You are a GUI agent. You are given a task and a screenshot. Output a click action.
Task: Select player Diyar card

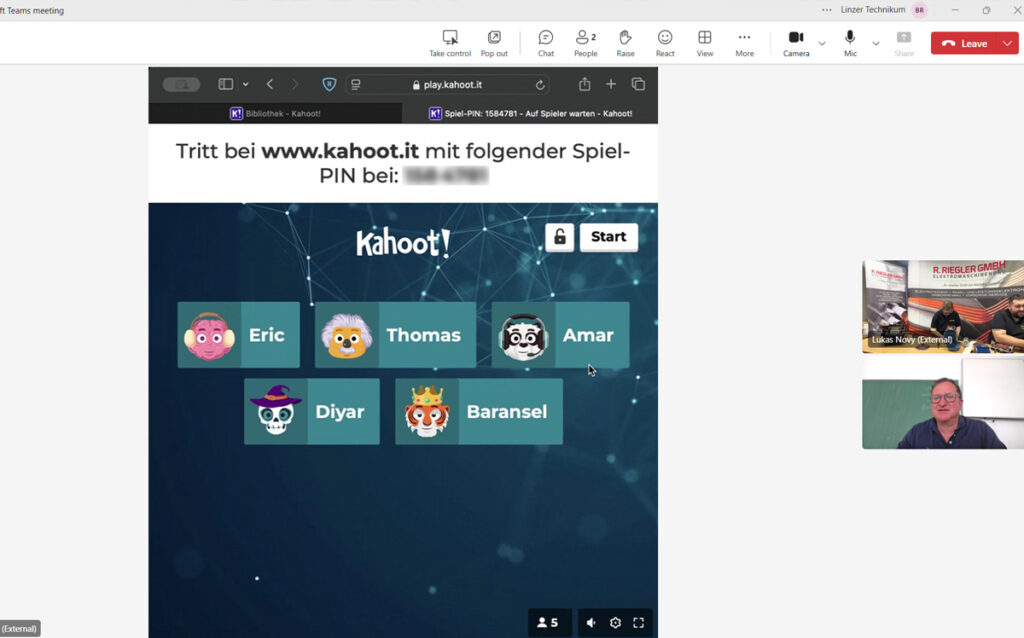[x=312, y=411]
